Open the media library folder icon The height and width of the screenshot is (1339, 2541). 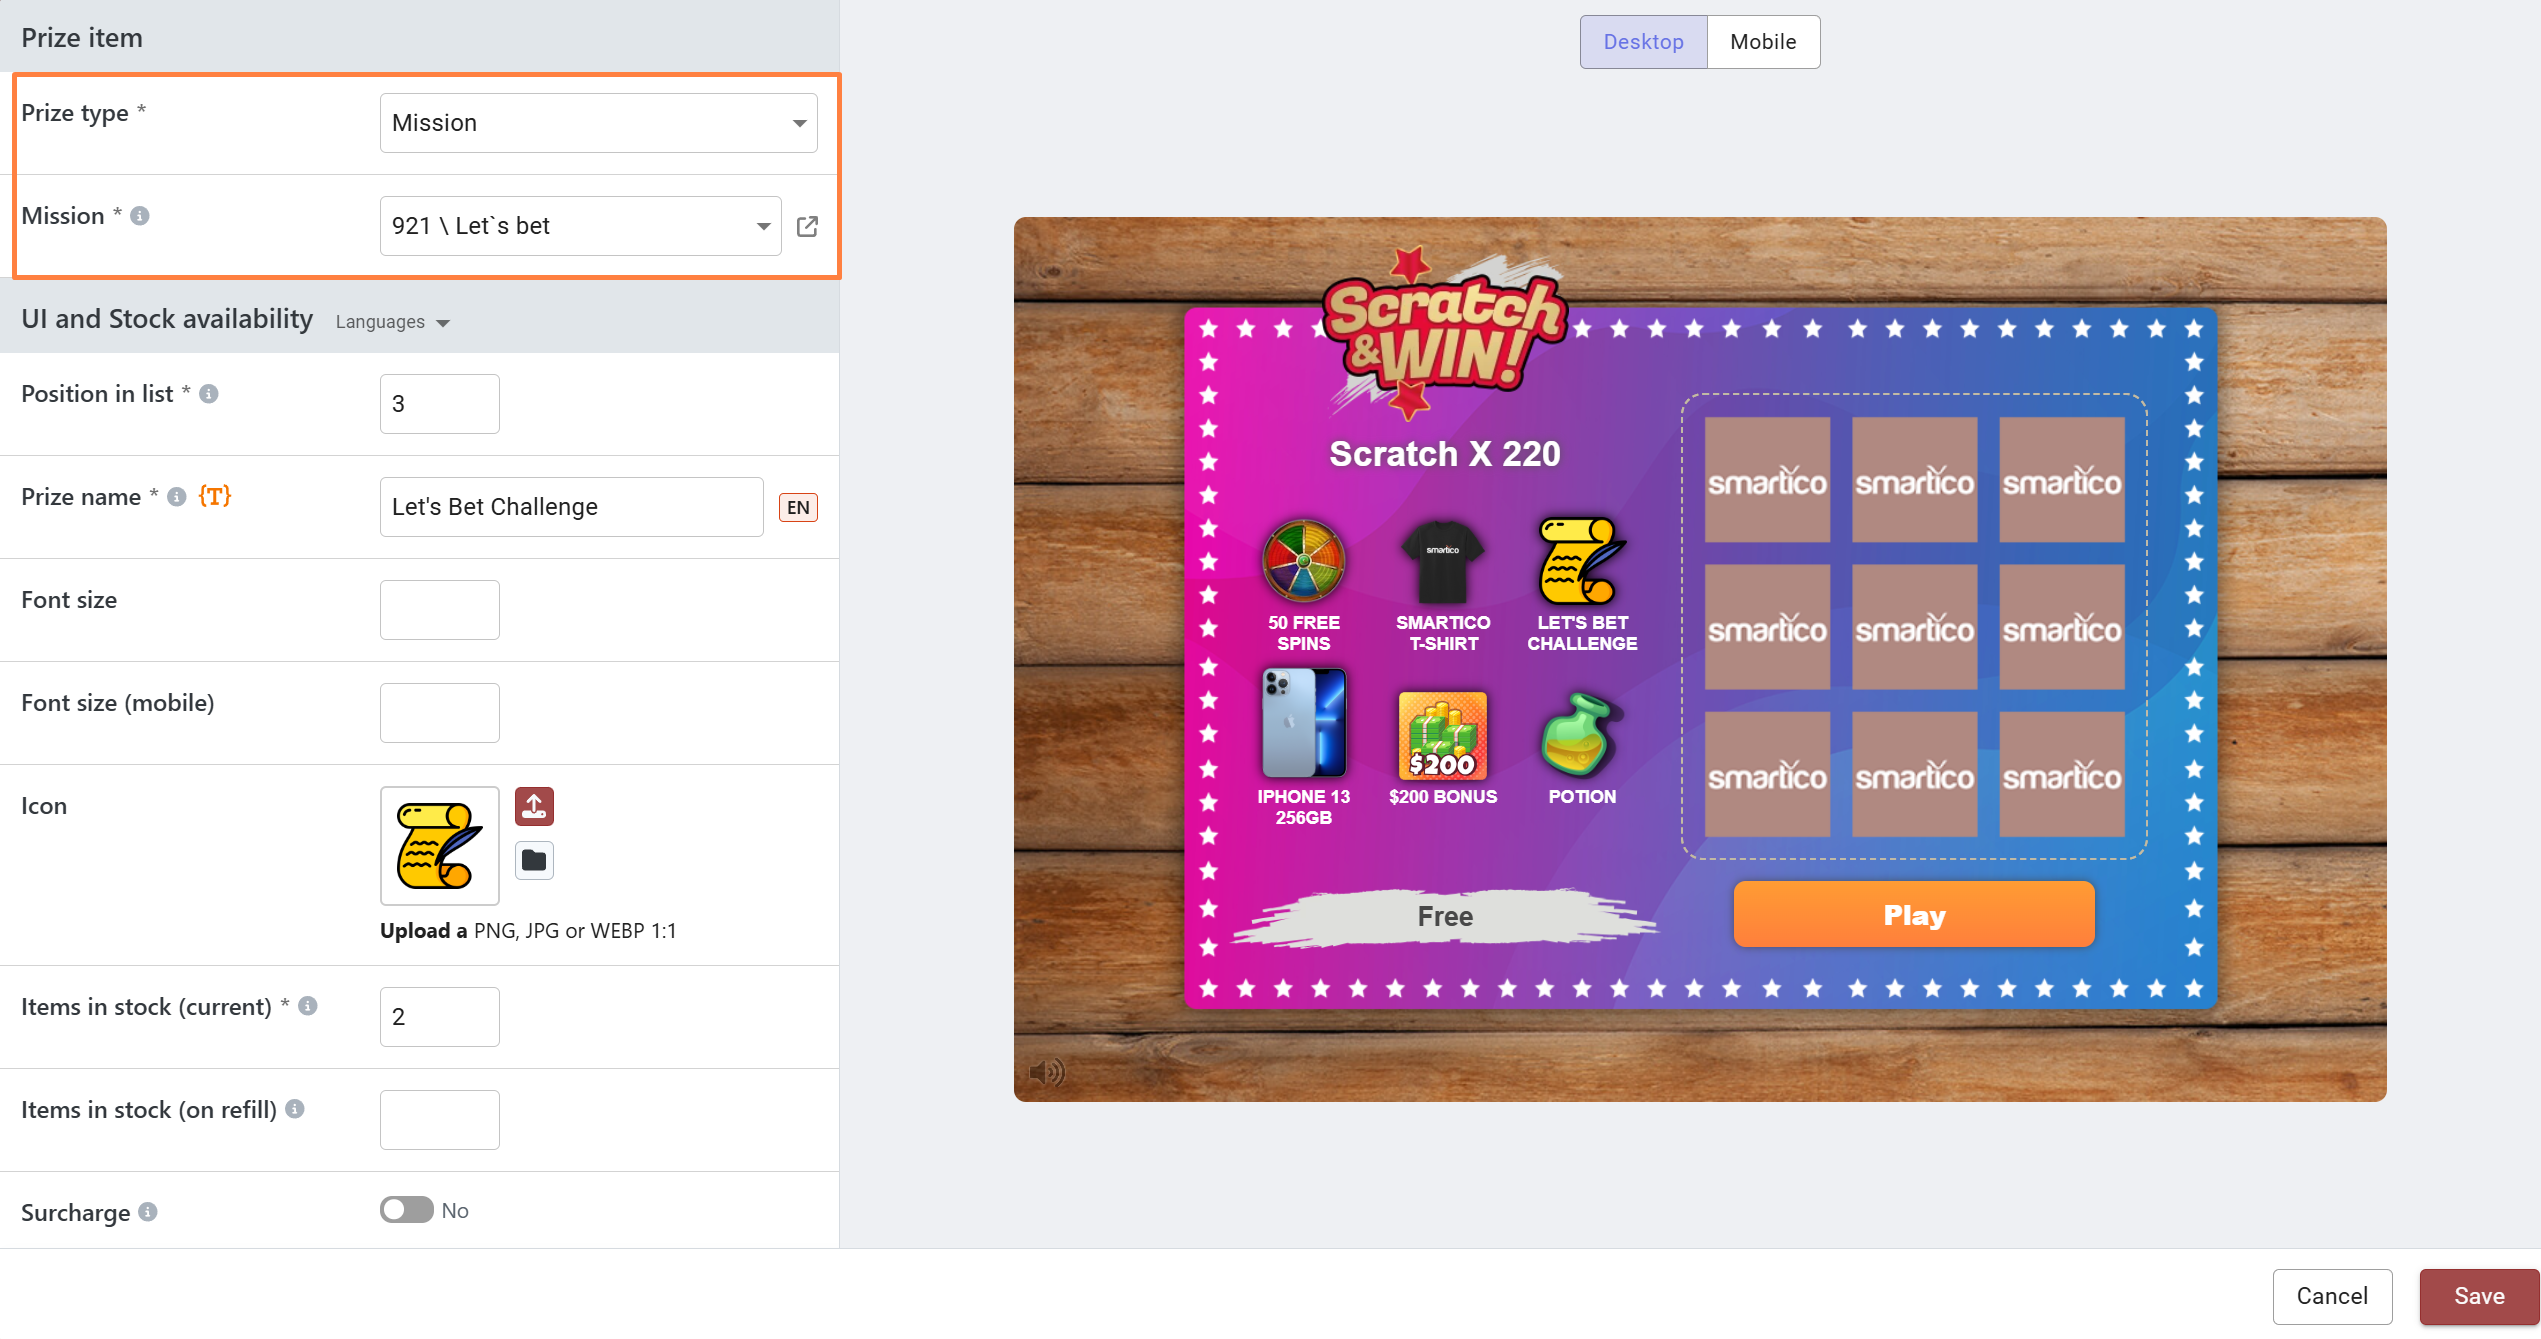[x=534, y=860]
